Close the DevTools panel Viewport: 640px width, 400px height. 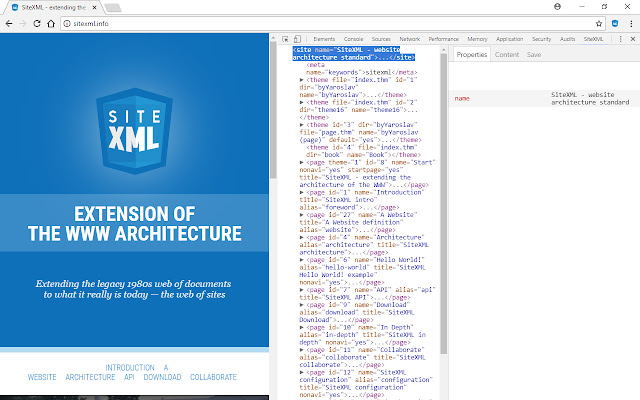click(633, 39)
